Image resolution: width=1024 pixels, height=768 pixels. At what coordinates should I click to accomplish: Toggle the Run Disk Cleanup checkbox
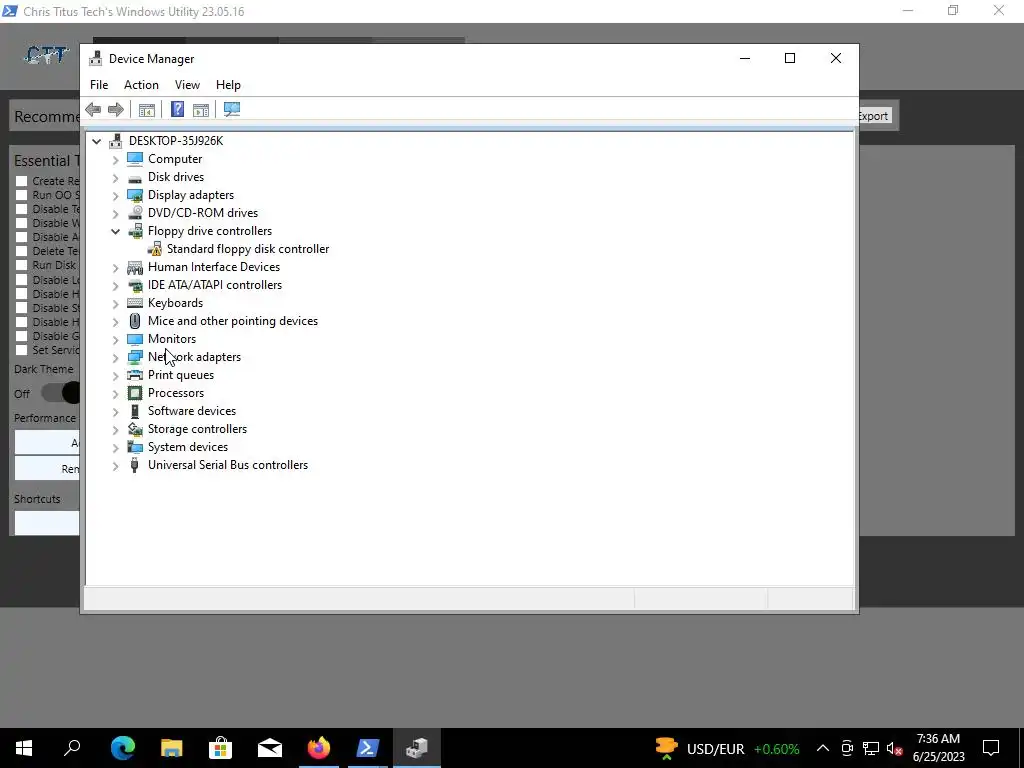pos(22,265)
